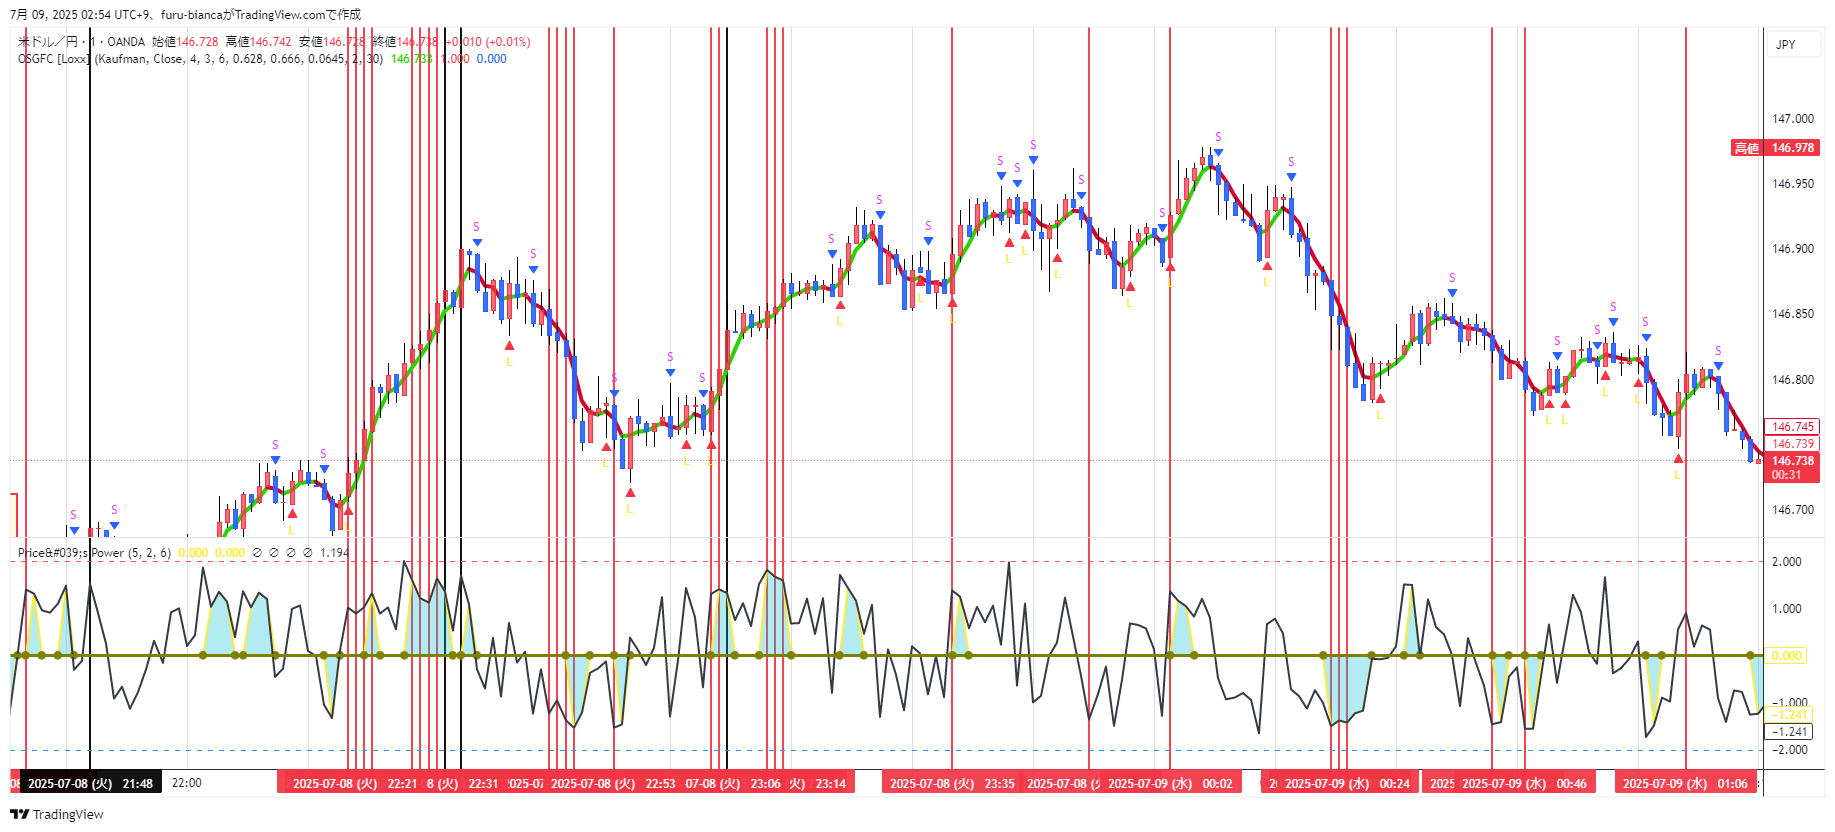Click the black-bordered -1.241 oscillator value label

click(1789, 732)
